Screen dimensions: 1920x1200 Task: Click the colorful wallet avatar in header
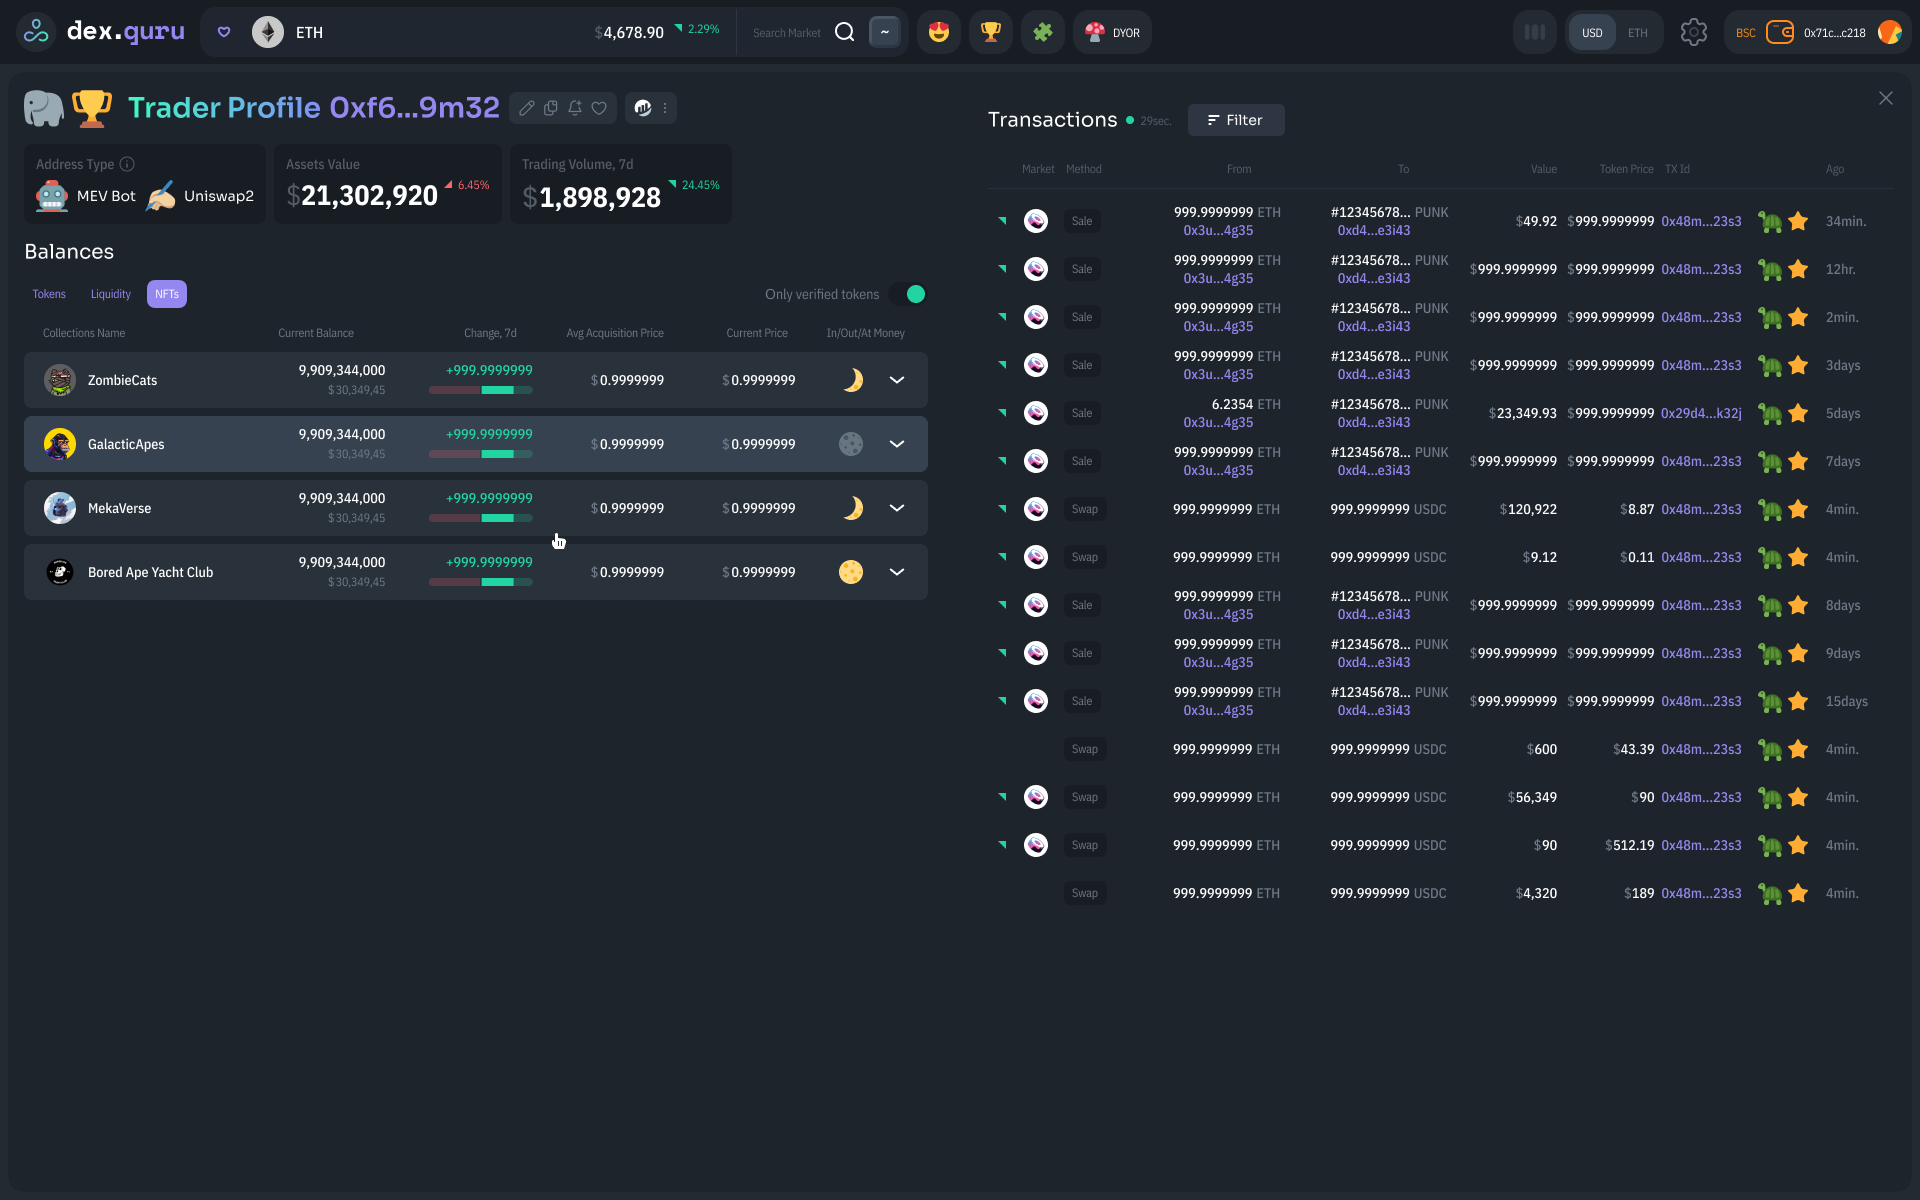1889,32
